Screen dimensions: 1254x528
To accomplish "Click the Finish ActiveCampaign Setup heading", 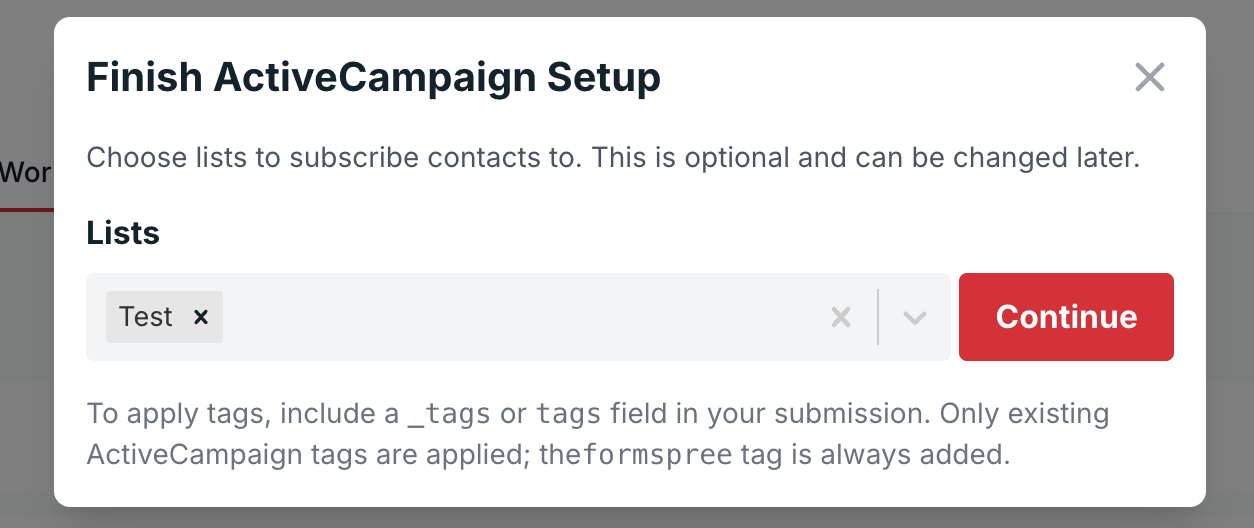I will point(373,77).
